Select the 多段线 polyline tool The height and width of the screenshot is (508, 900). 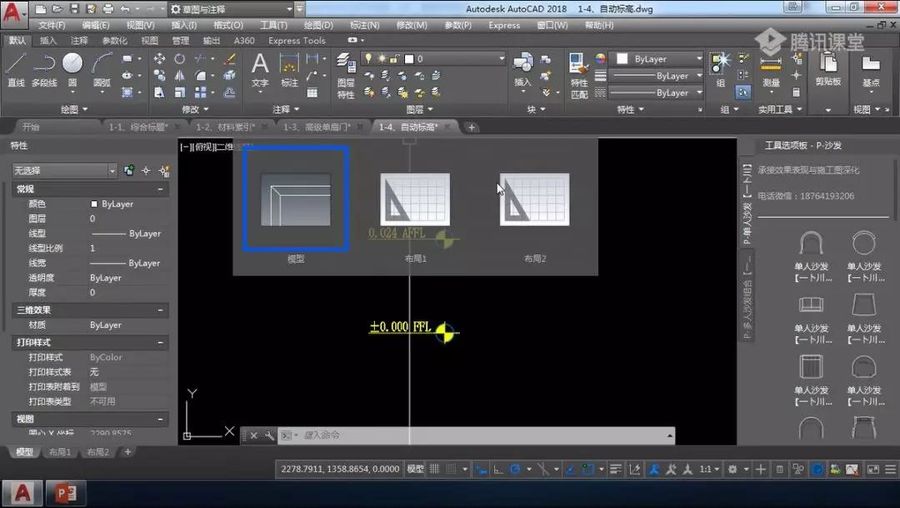point(44,70)
